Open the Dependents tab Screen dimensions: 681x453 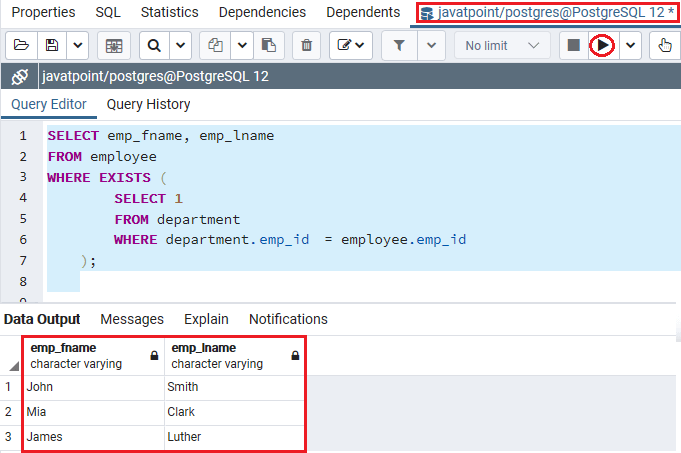363,12
